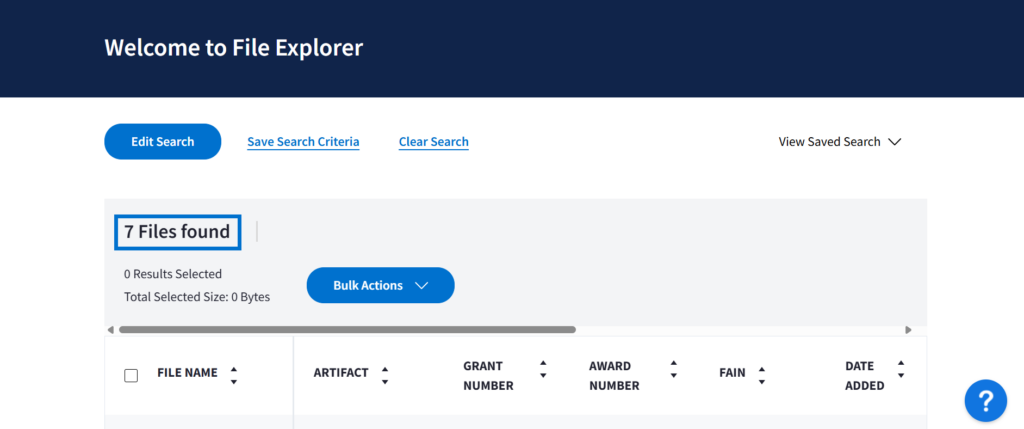This screenshot has width=1024, height=429.
Task: Sort by Artifact column arrows
Action: coord(385,374)
